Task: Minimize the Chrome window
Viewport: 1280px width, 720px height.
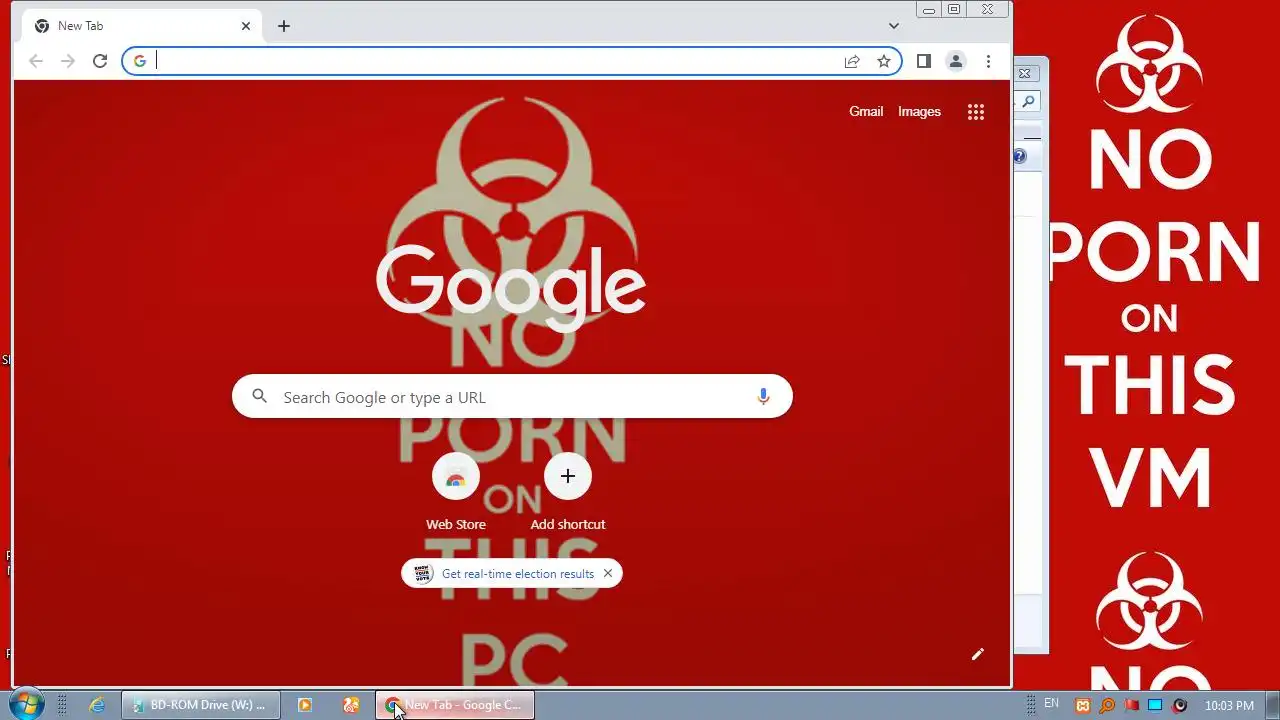Action: pyautogui.click(x=929, y=10)
